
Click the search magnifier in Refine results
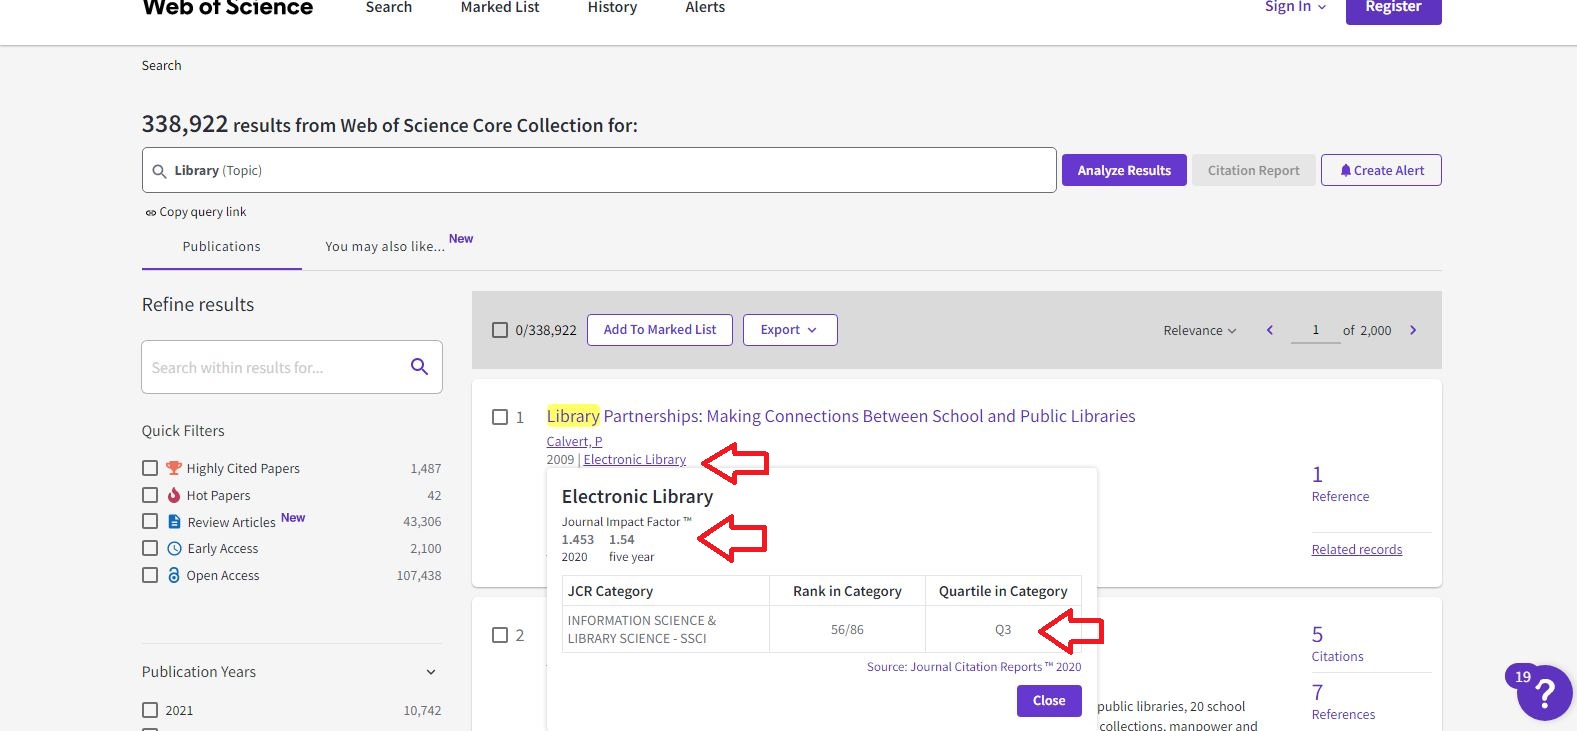coord(419,367)
